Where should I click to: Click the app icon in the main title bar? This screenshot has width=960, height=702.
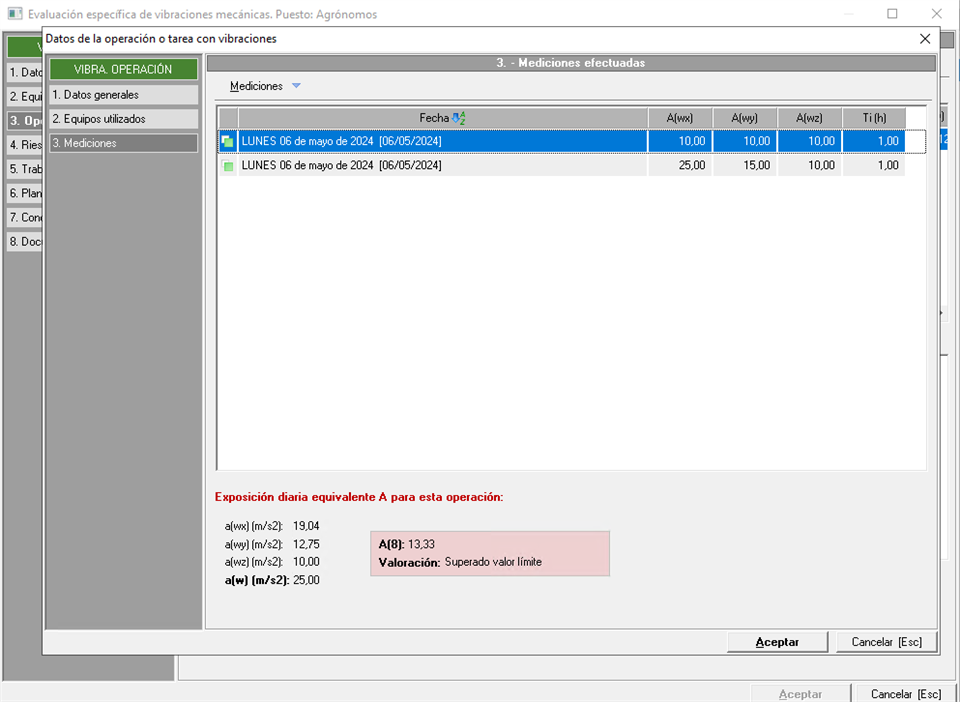click(x=15, y=14)
